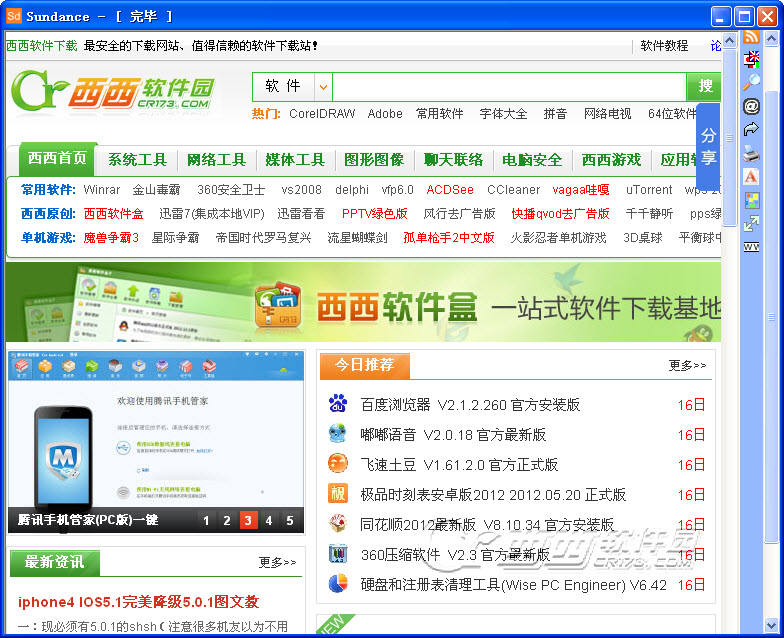784x638 pixels.
Task: Click the 西西软件盒 green banner
Action: (364, 302)
